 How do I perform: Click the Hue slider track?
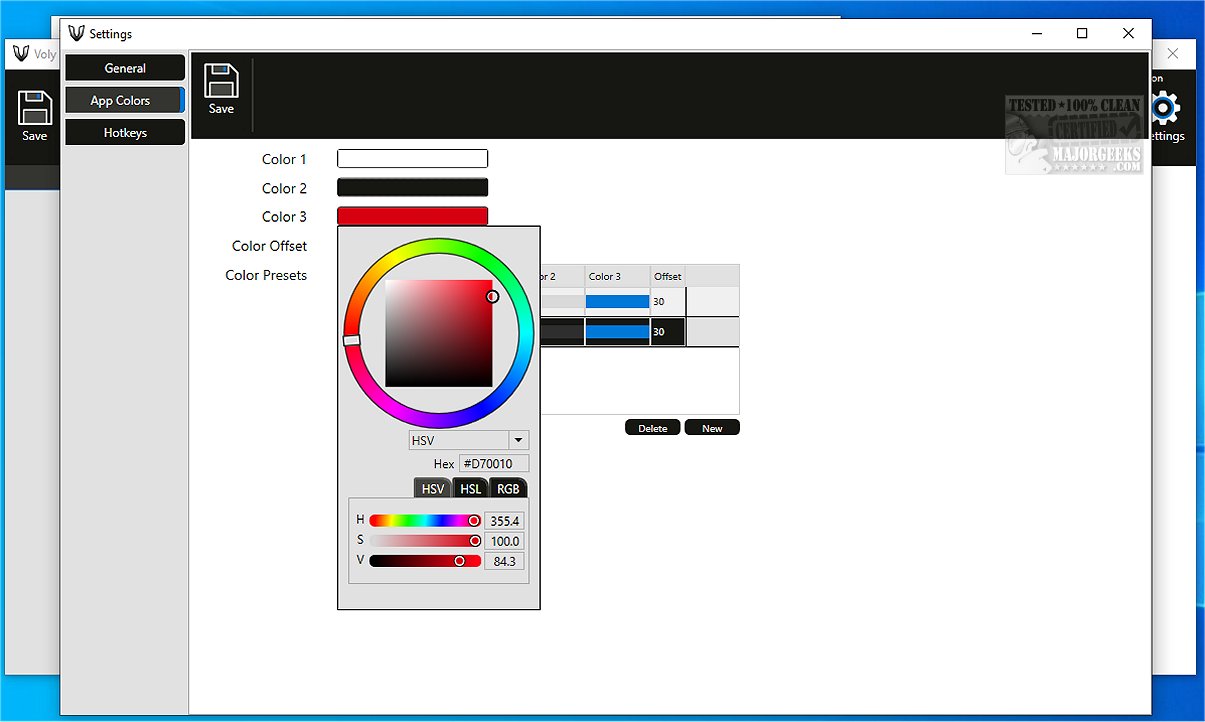(x=425, y=521)
